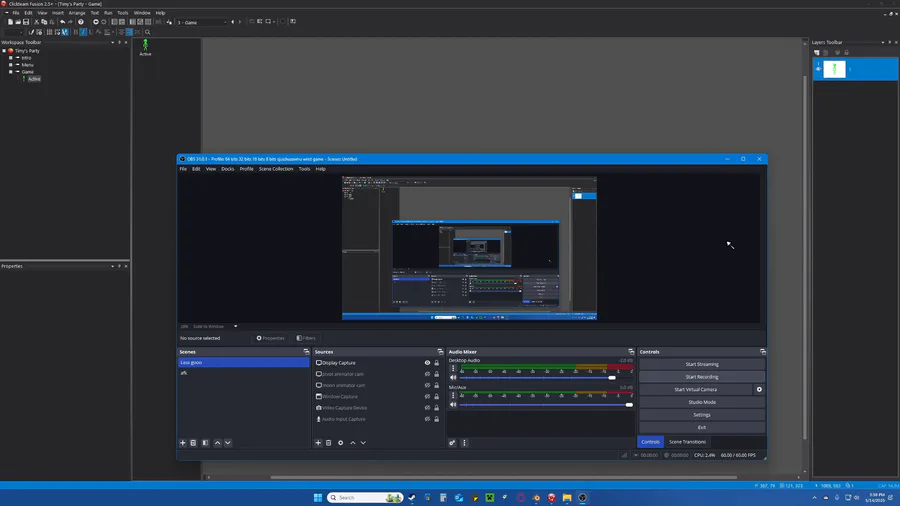Click Start Recording button
Viewport: 900px width, 506px height.
(701, 377)
